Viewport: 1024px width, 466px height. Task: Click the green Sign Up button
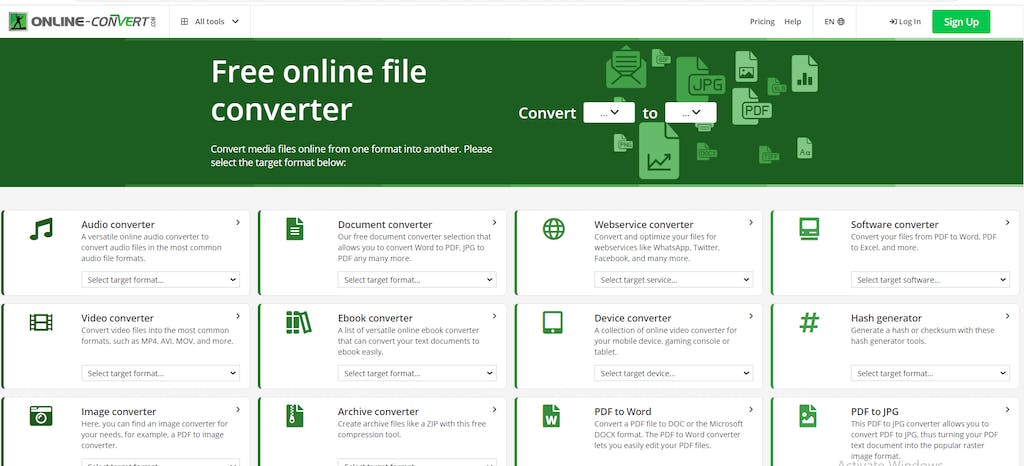[961, 22]
